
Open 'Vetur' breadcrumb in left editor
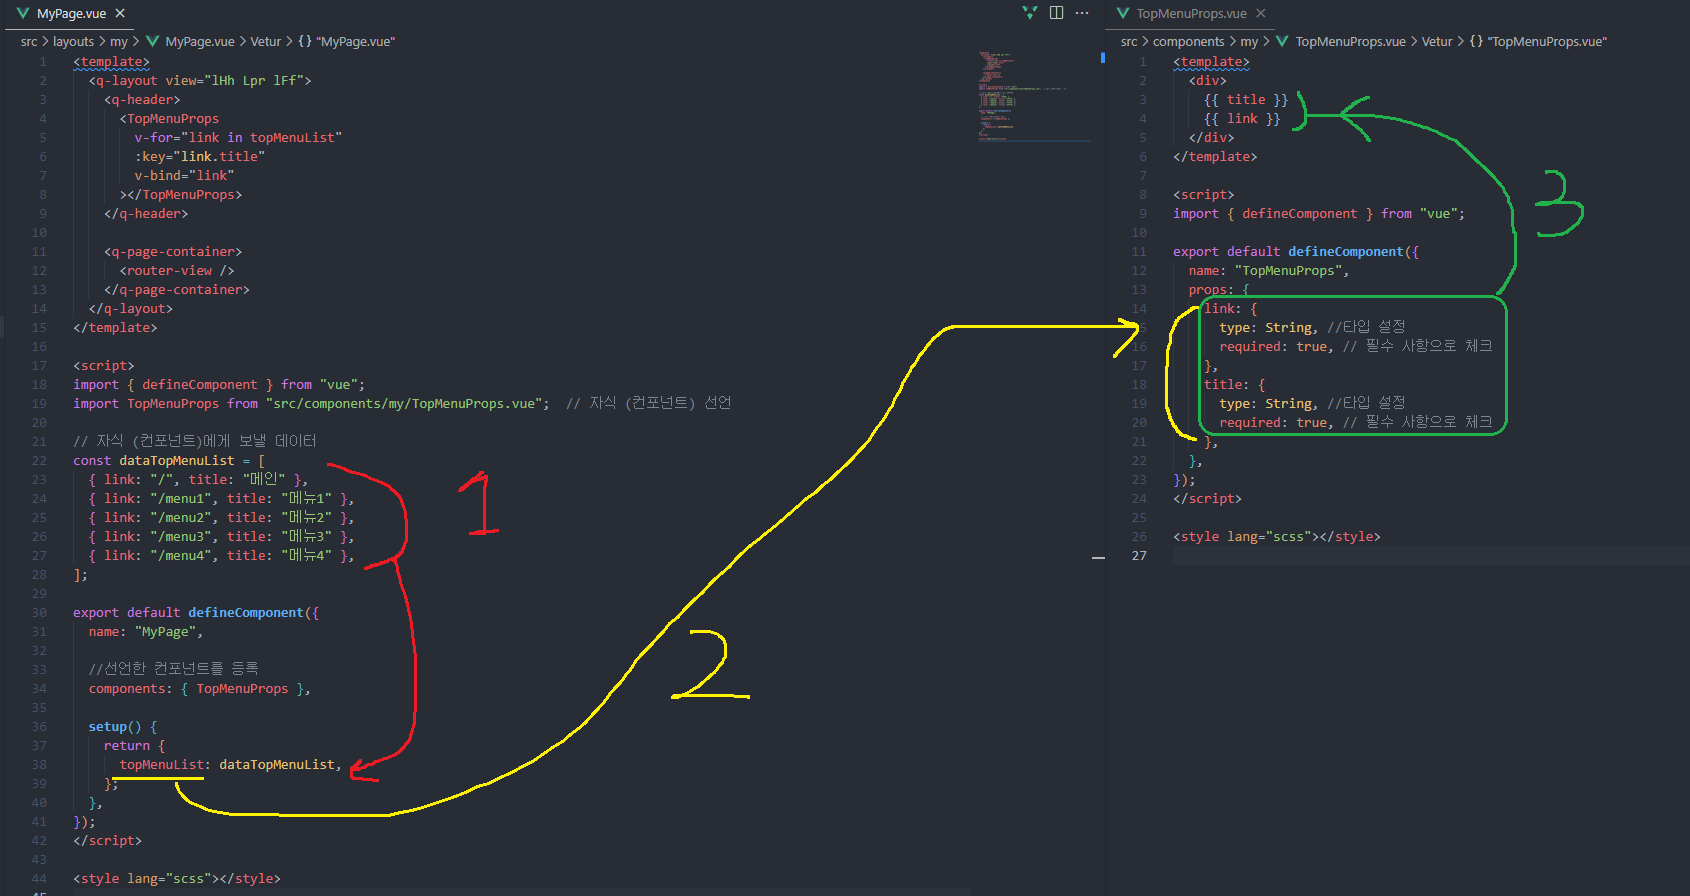[266, 41]
